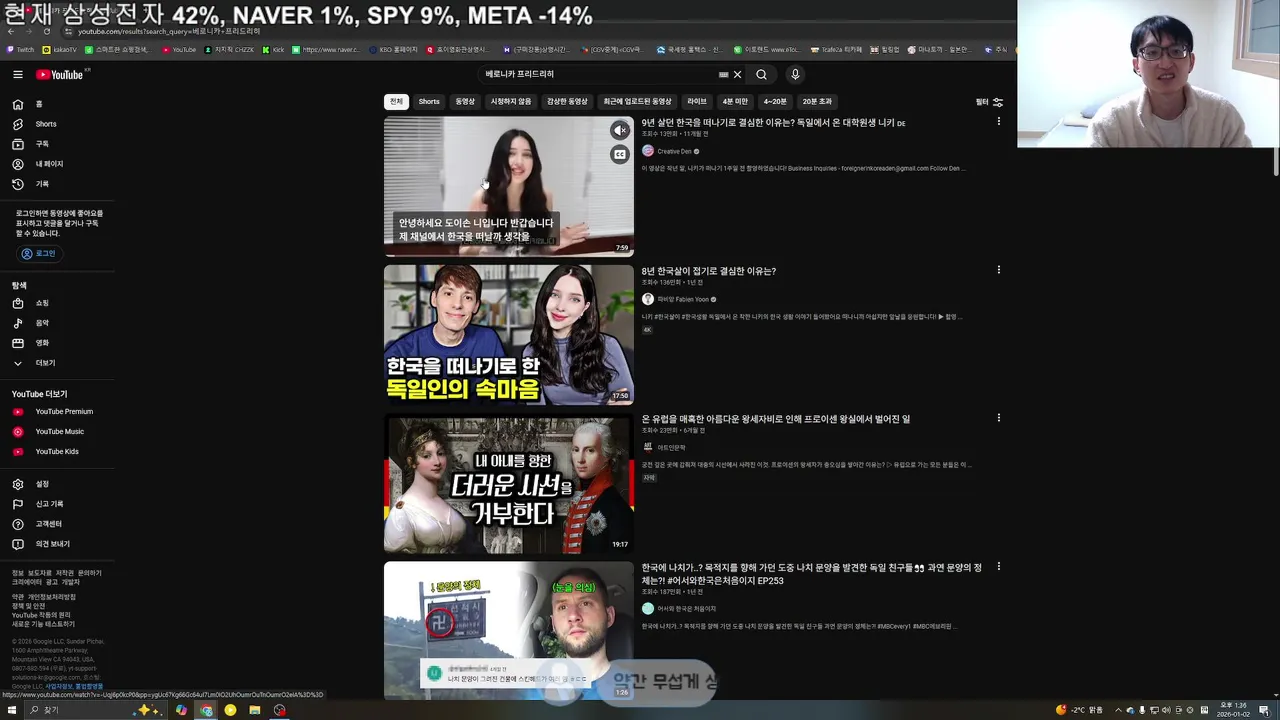Open Chrome from the Windows taskbar

pos(206,710)
